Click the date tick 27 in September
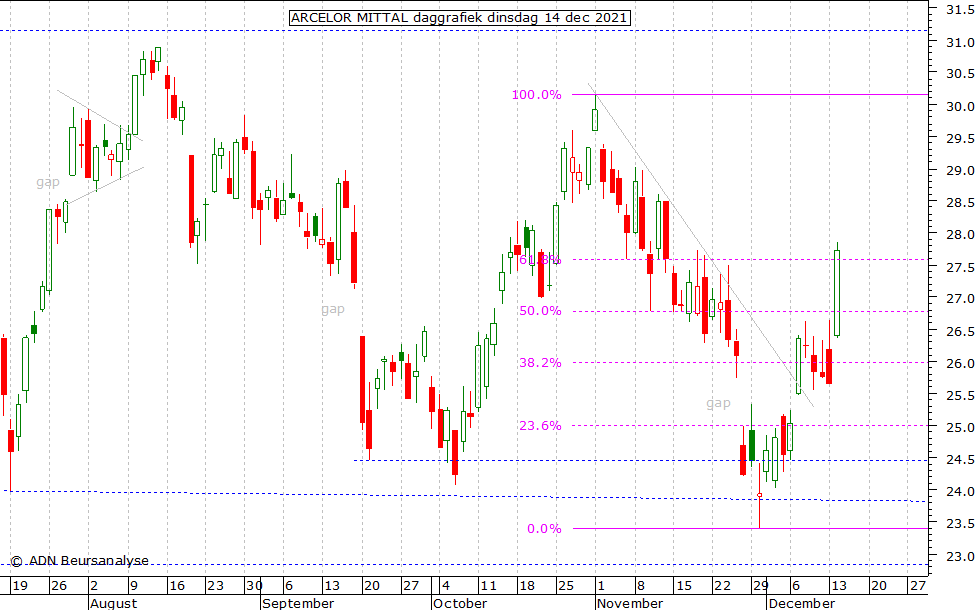The image size is (979, 610). (x=411, y=586)
